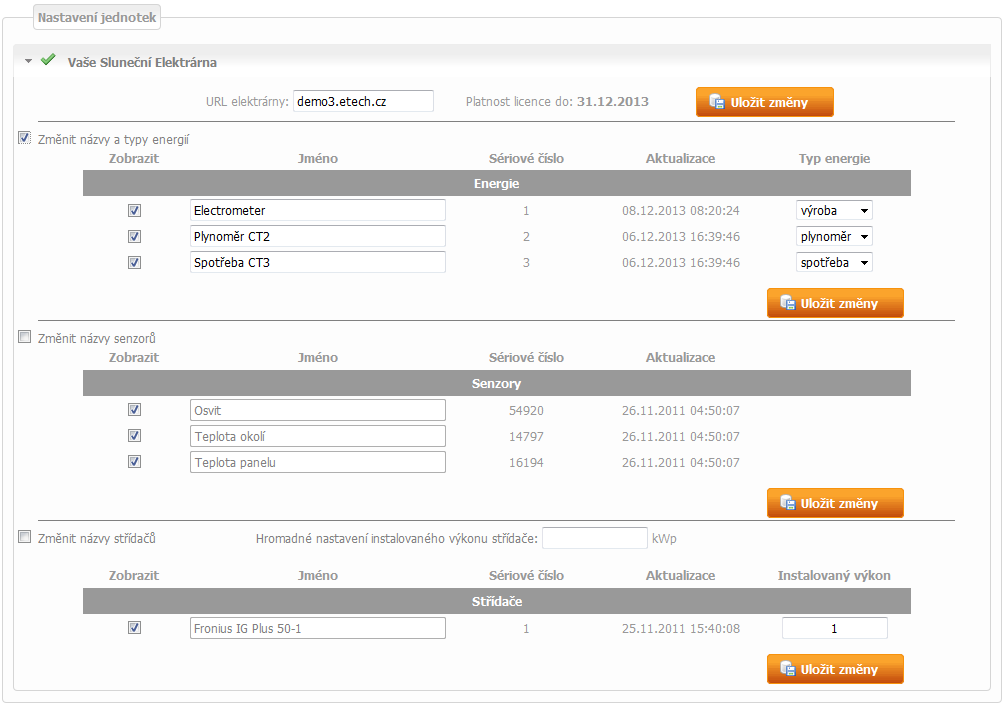This screenshot has height=705, width=1005.
Task: Click installed power field for Fronius inverter
Action: (x=834, y=628)
